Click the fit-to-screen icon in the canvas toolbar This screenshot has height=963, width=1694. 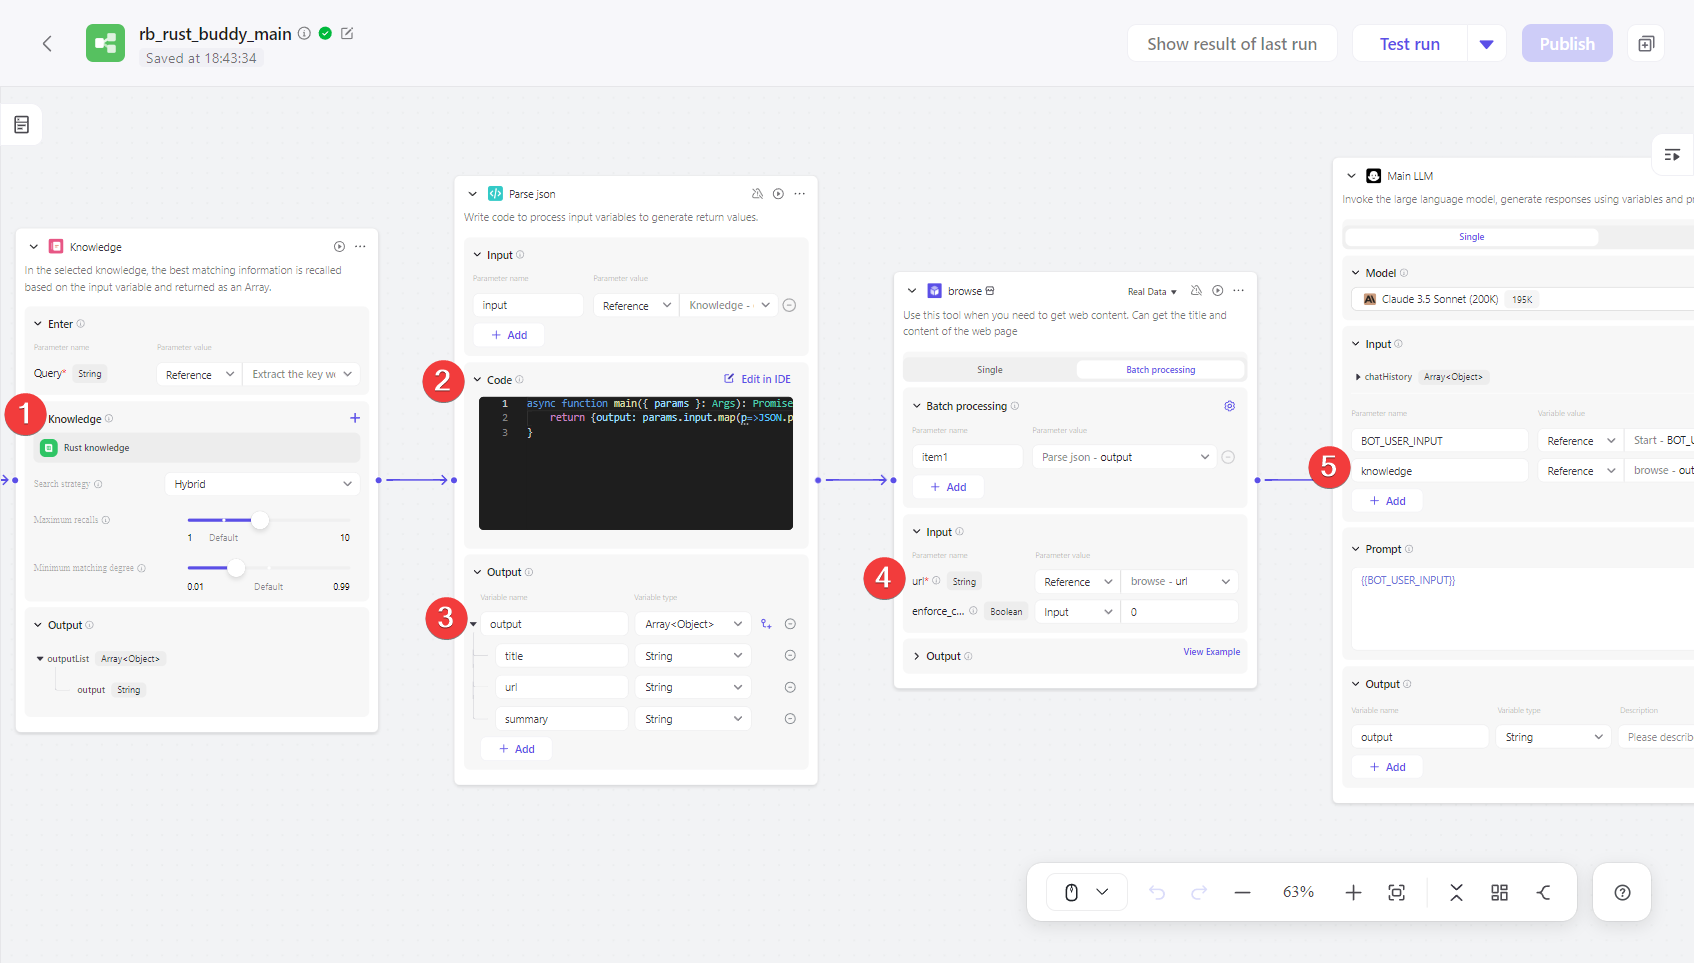1396,891
